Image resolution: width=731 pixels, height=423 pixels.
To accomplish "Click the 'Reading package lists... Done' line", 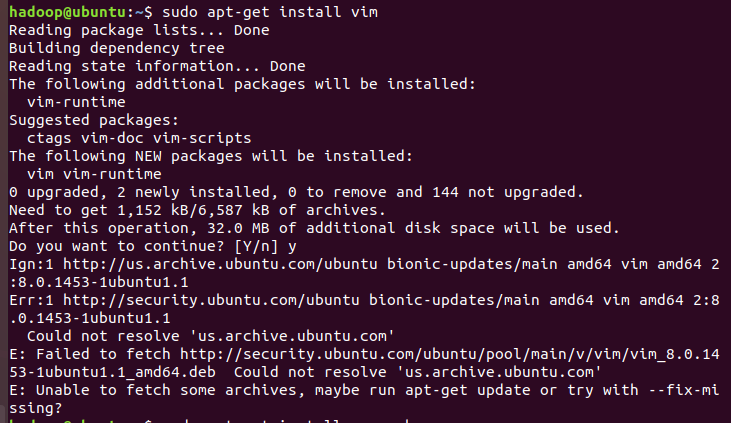I will (139, 30).
